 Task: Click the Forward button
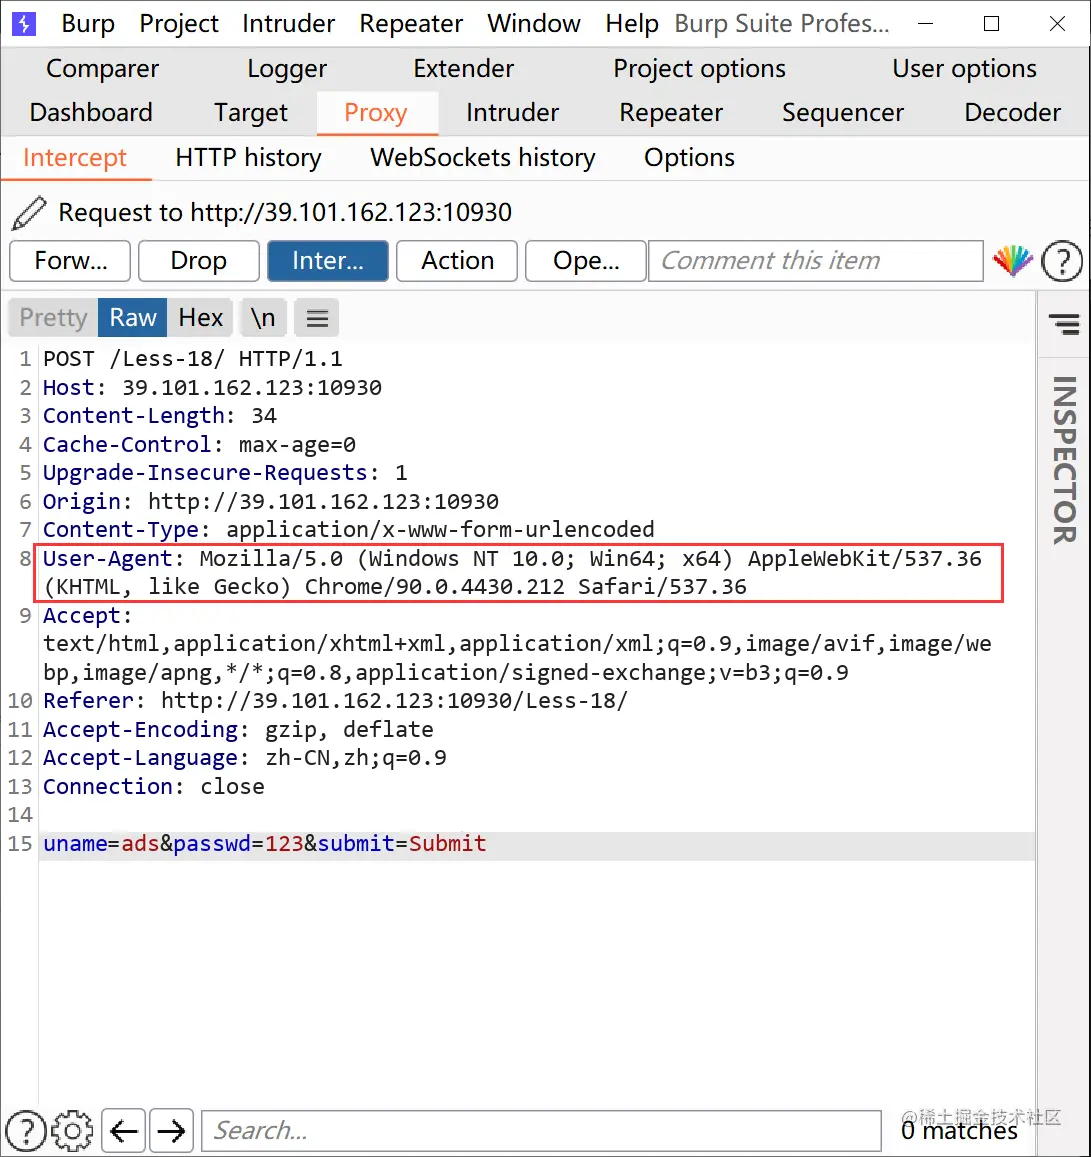(x=70, y=261)
